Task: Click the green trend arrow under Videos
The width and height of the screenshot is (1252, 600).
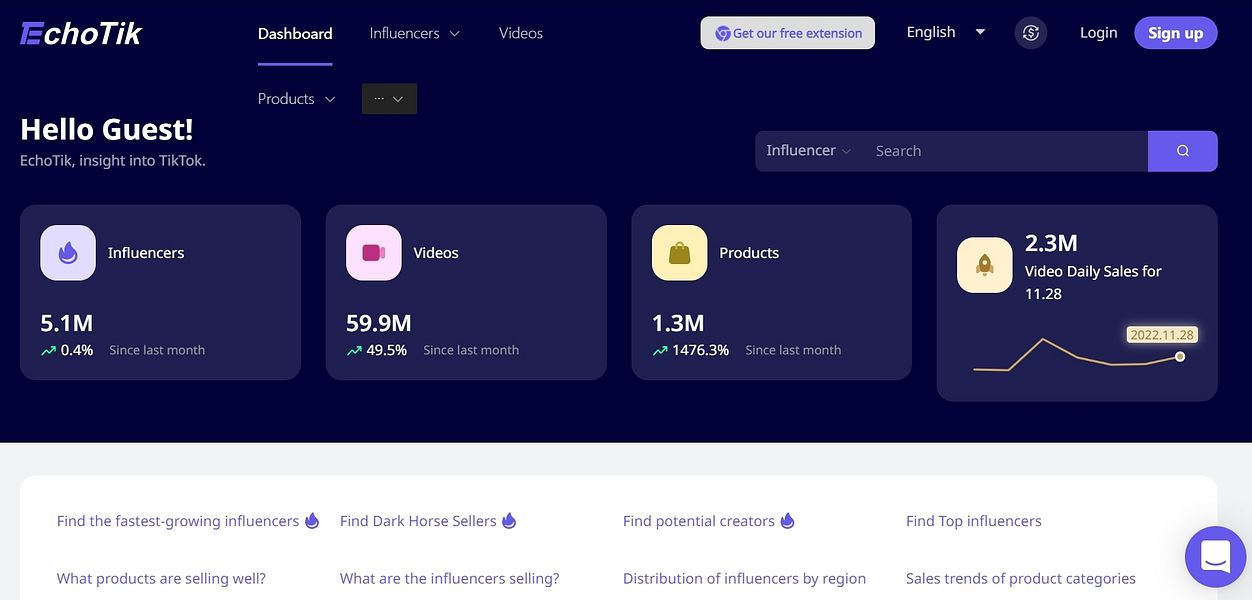Action: pyautogui.click(x=354, y=351)
